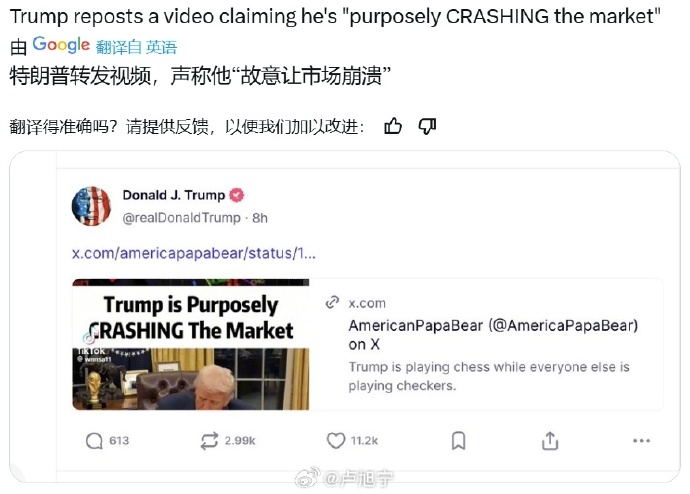690x494 pixels.
Task: Open replies via the comment bubble icon
Action: 94,440
